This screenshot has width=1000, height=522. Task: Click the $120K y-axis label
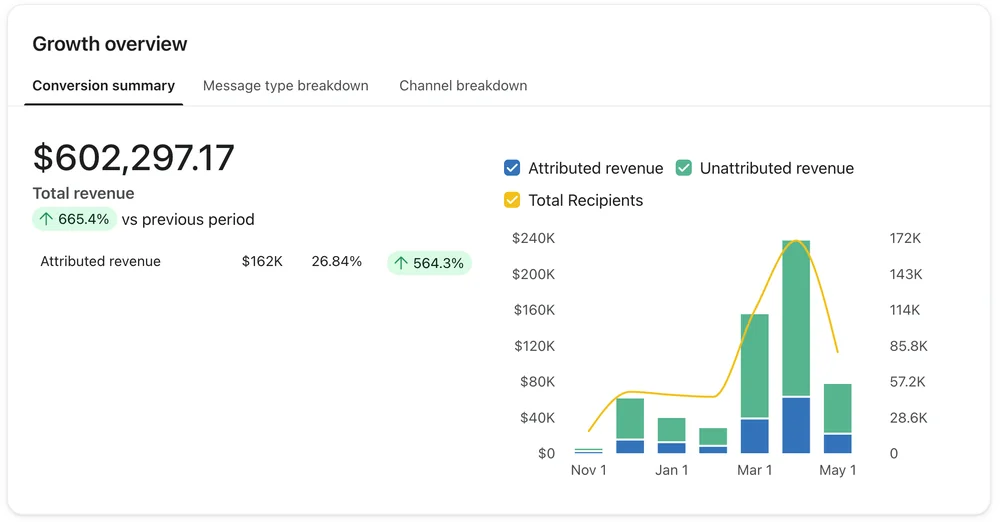tap(534, 346)
